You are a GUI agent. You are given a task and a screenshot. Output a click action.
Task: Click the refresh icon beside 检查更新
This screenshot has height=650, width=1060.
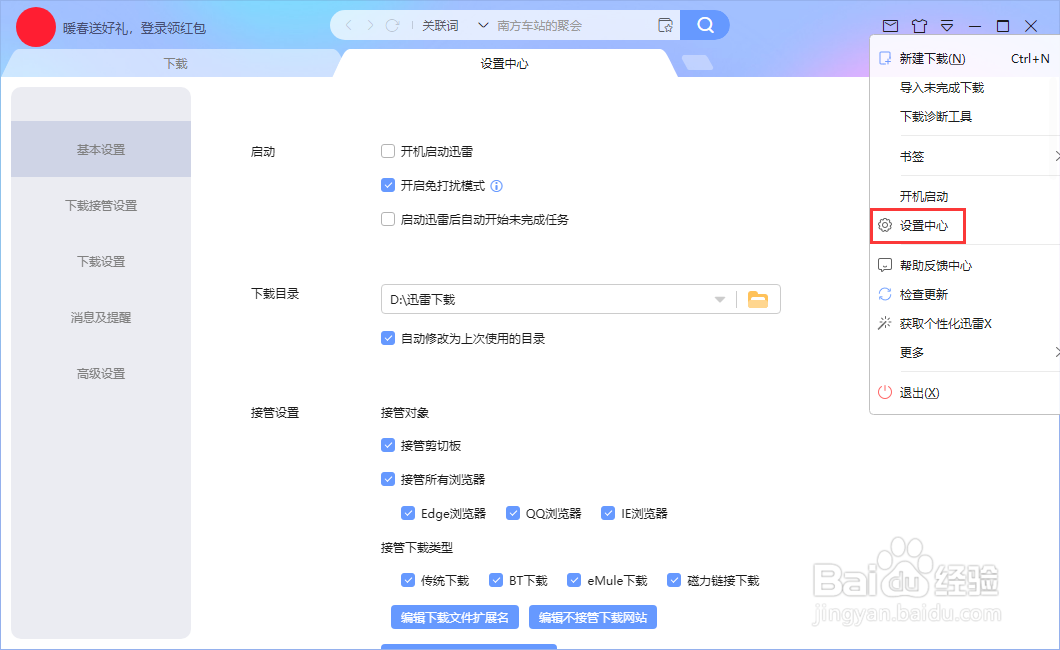pyautogui.click(x=885, y=294)
